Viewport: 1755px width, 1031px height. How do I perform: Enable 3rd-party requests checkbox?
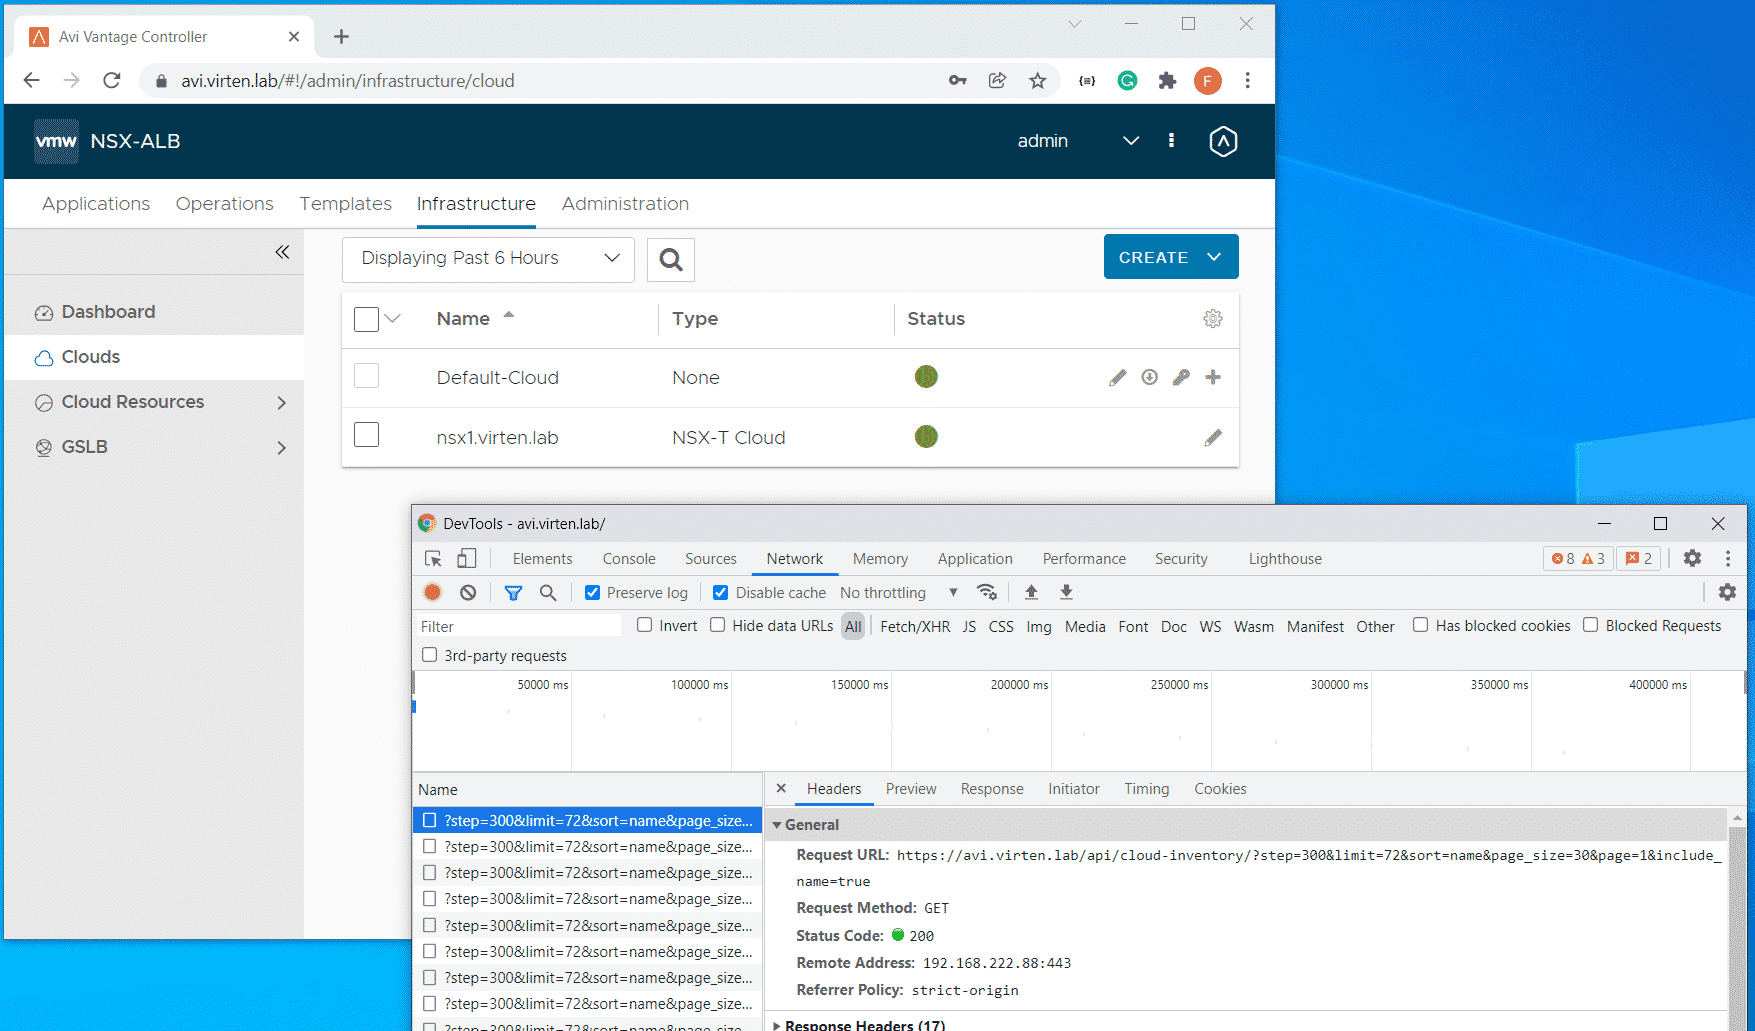tap(430, 655)
